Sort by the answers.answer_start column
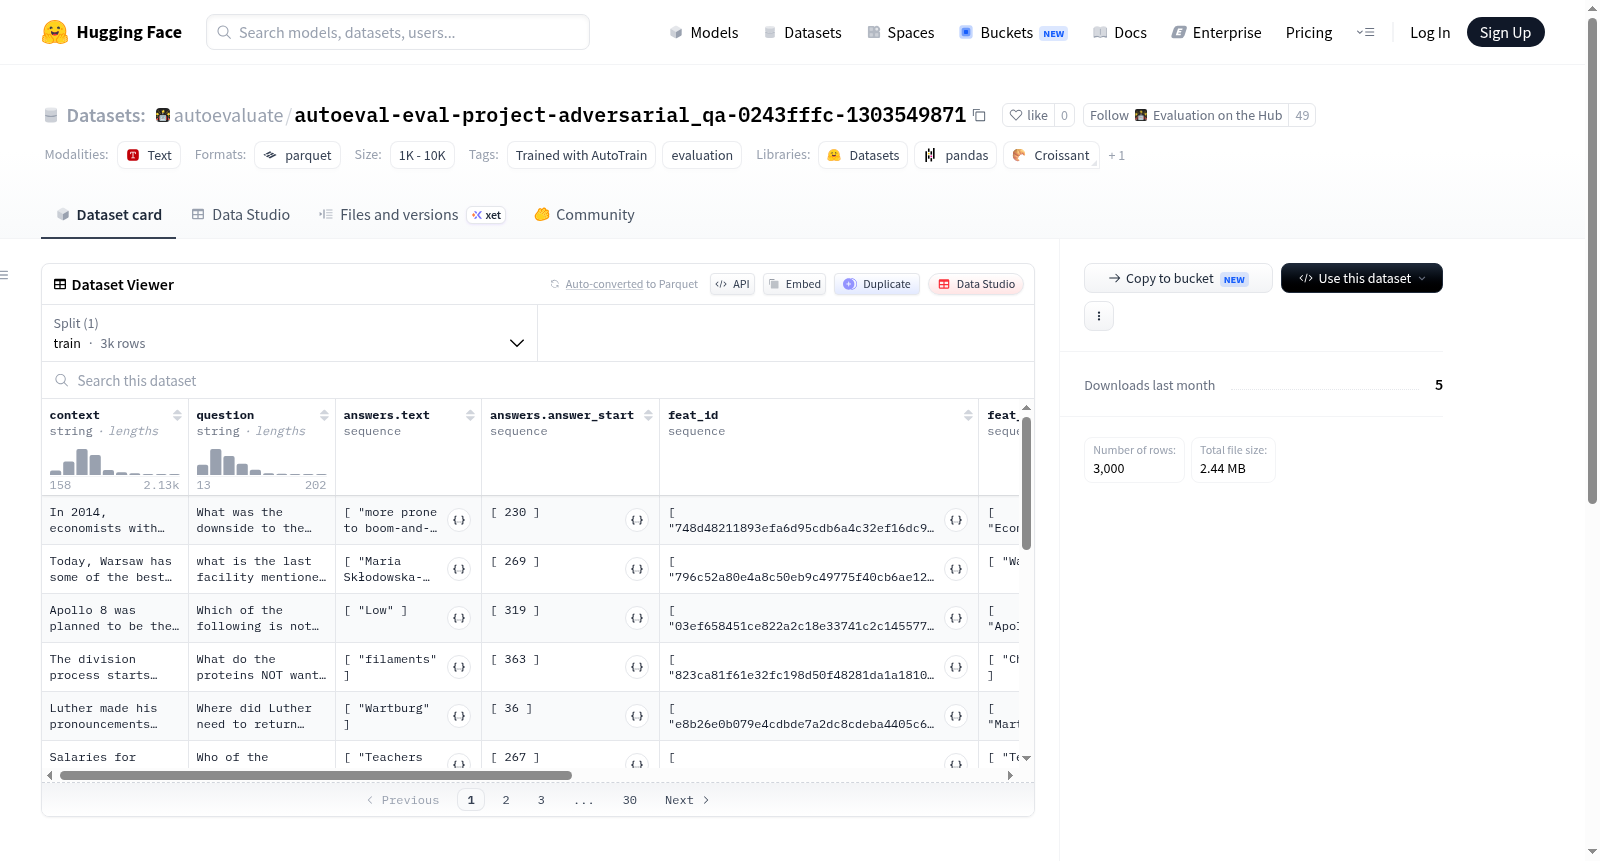 pyautogui.click(x=648, y=415)
